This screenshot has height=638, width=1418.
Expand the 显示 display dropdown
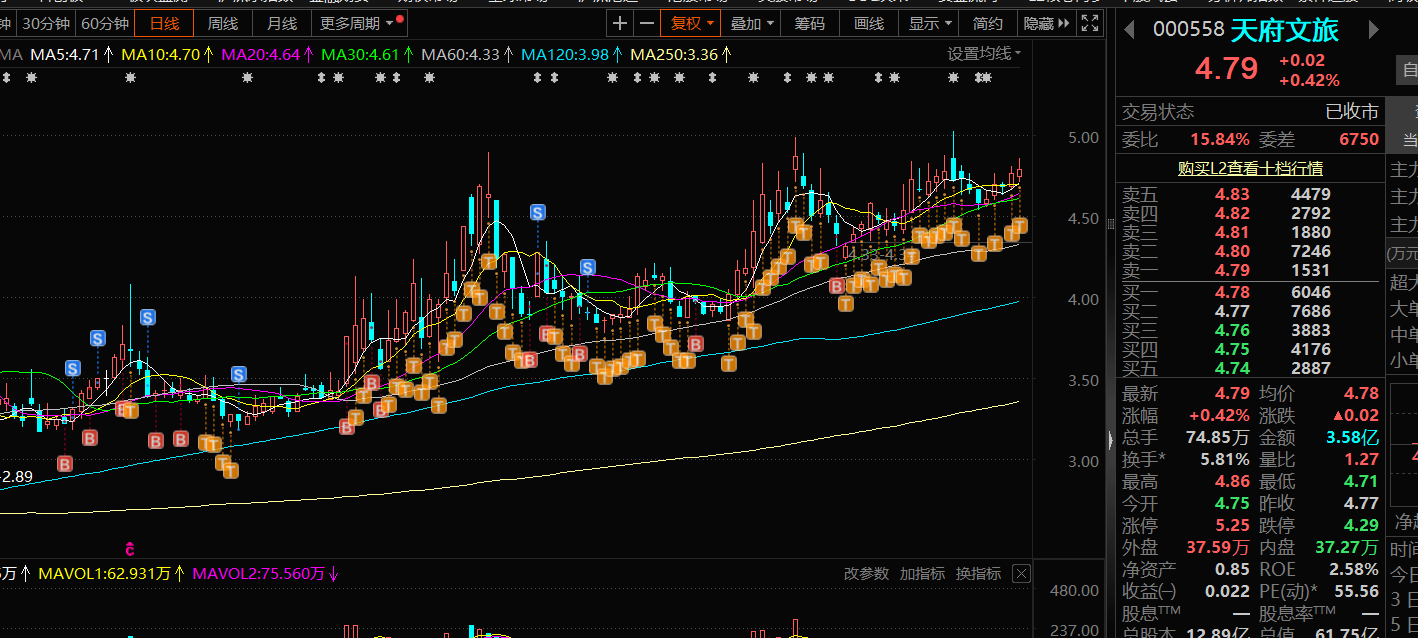tap(929, 23)
